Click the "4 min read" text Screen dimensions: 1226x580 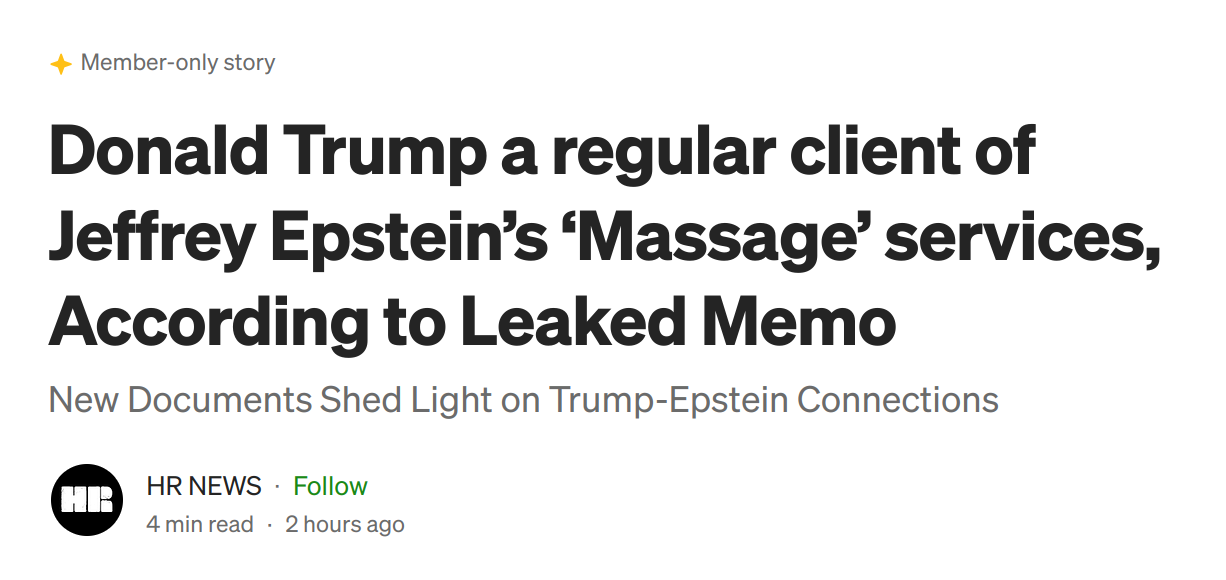click(x=200, y=524)
